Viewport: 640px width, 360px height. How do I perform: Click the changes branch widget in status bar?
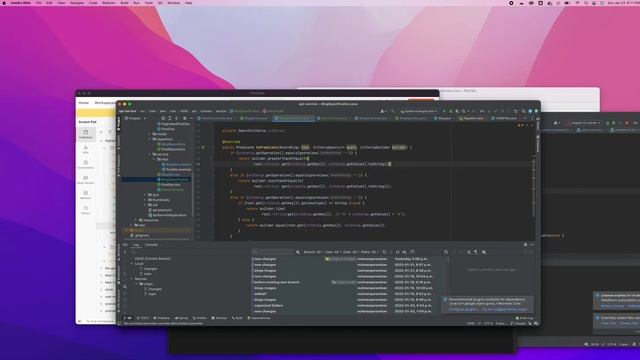click(x=518, y=323)
